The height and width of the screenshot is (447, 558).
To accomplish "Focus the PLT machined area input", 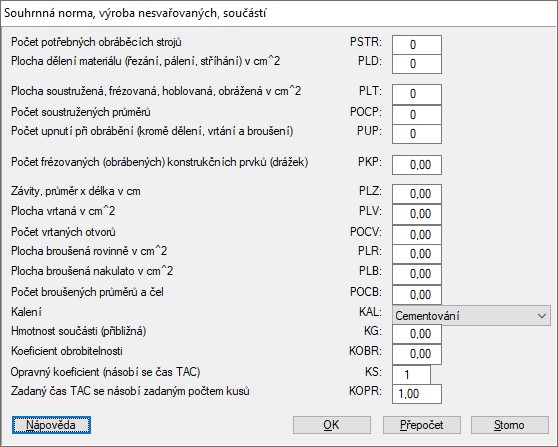I will [417, 94].
